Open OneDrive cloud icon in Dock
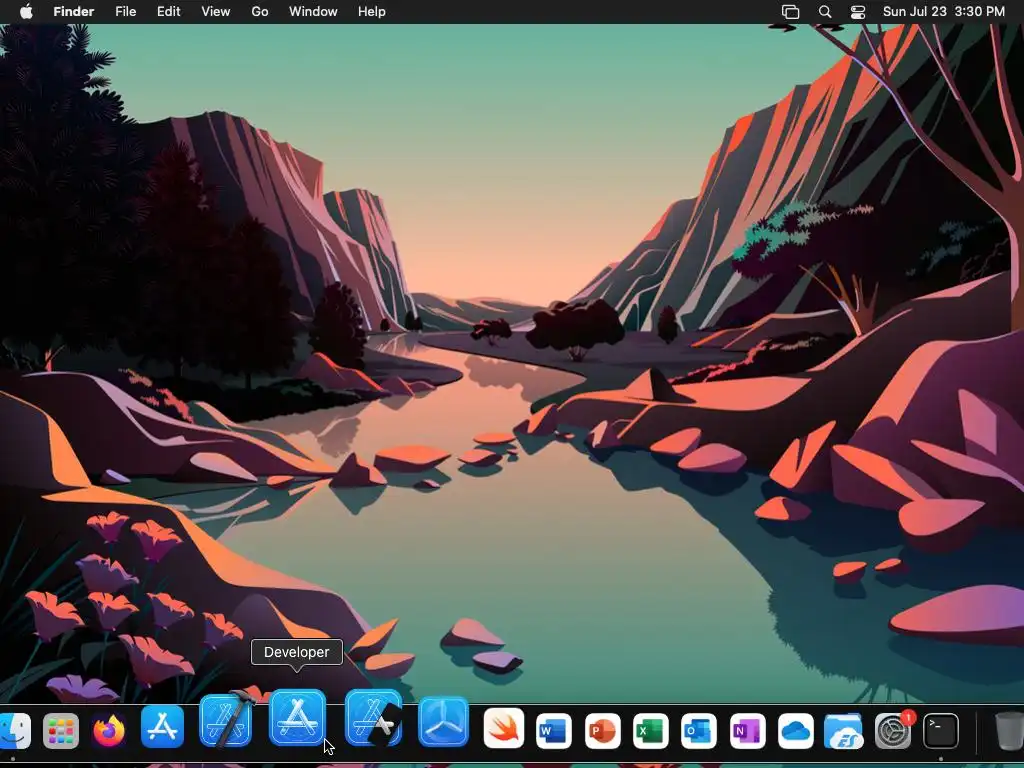Screen dimensions: 1024x768 tap(796, 730)
